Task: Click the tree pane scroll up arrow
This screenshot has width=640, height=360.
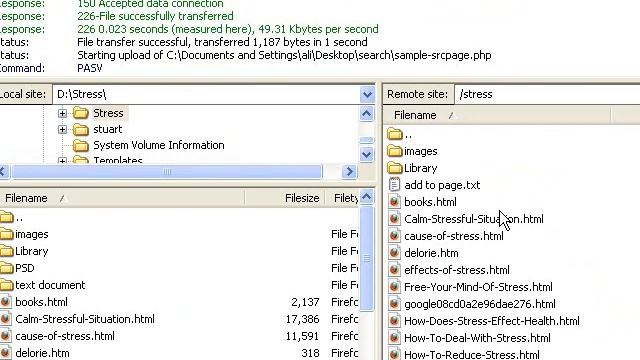Action: click(367, 113)
